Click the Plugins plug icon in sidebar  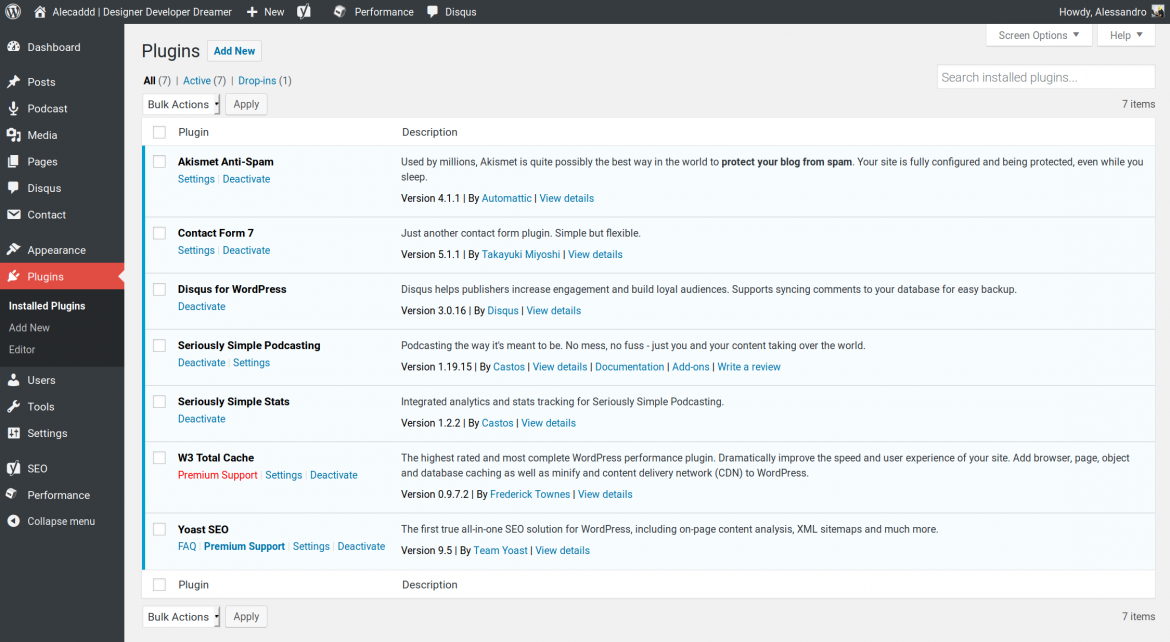click(13, 276)
